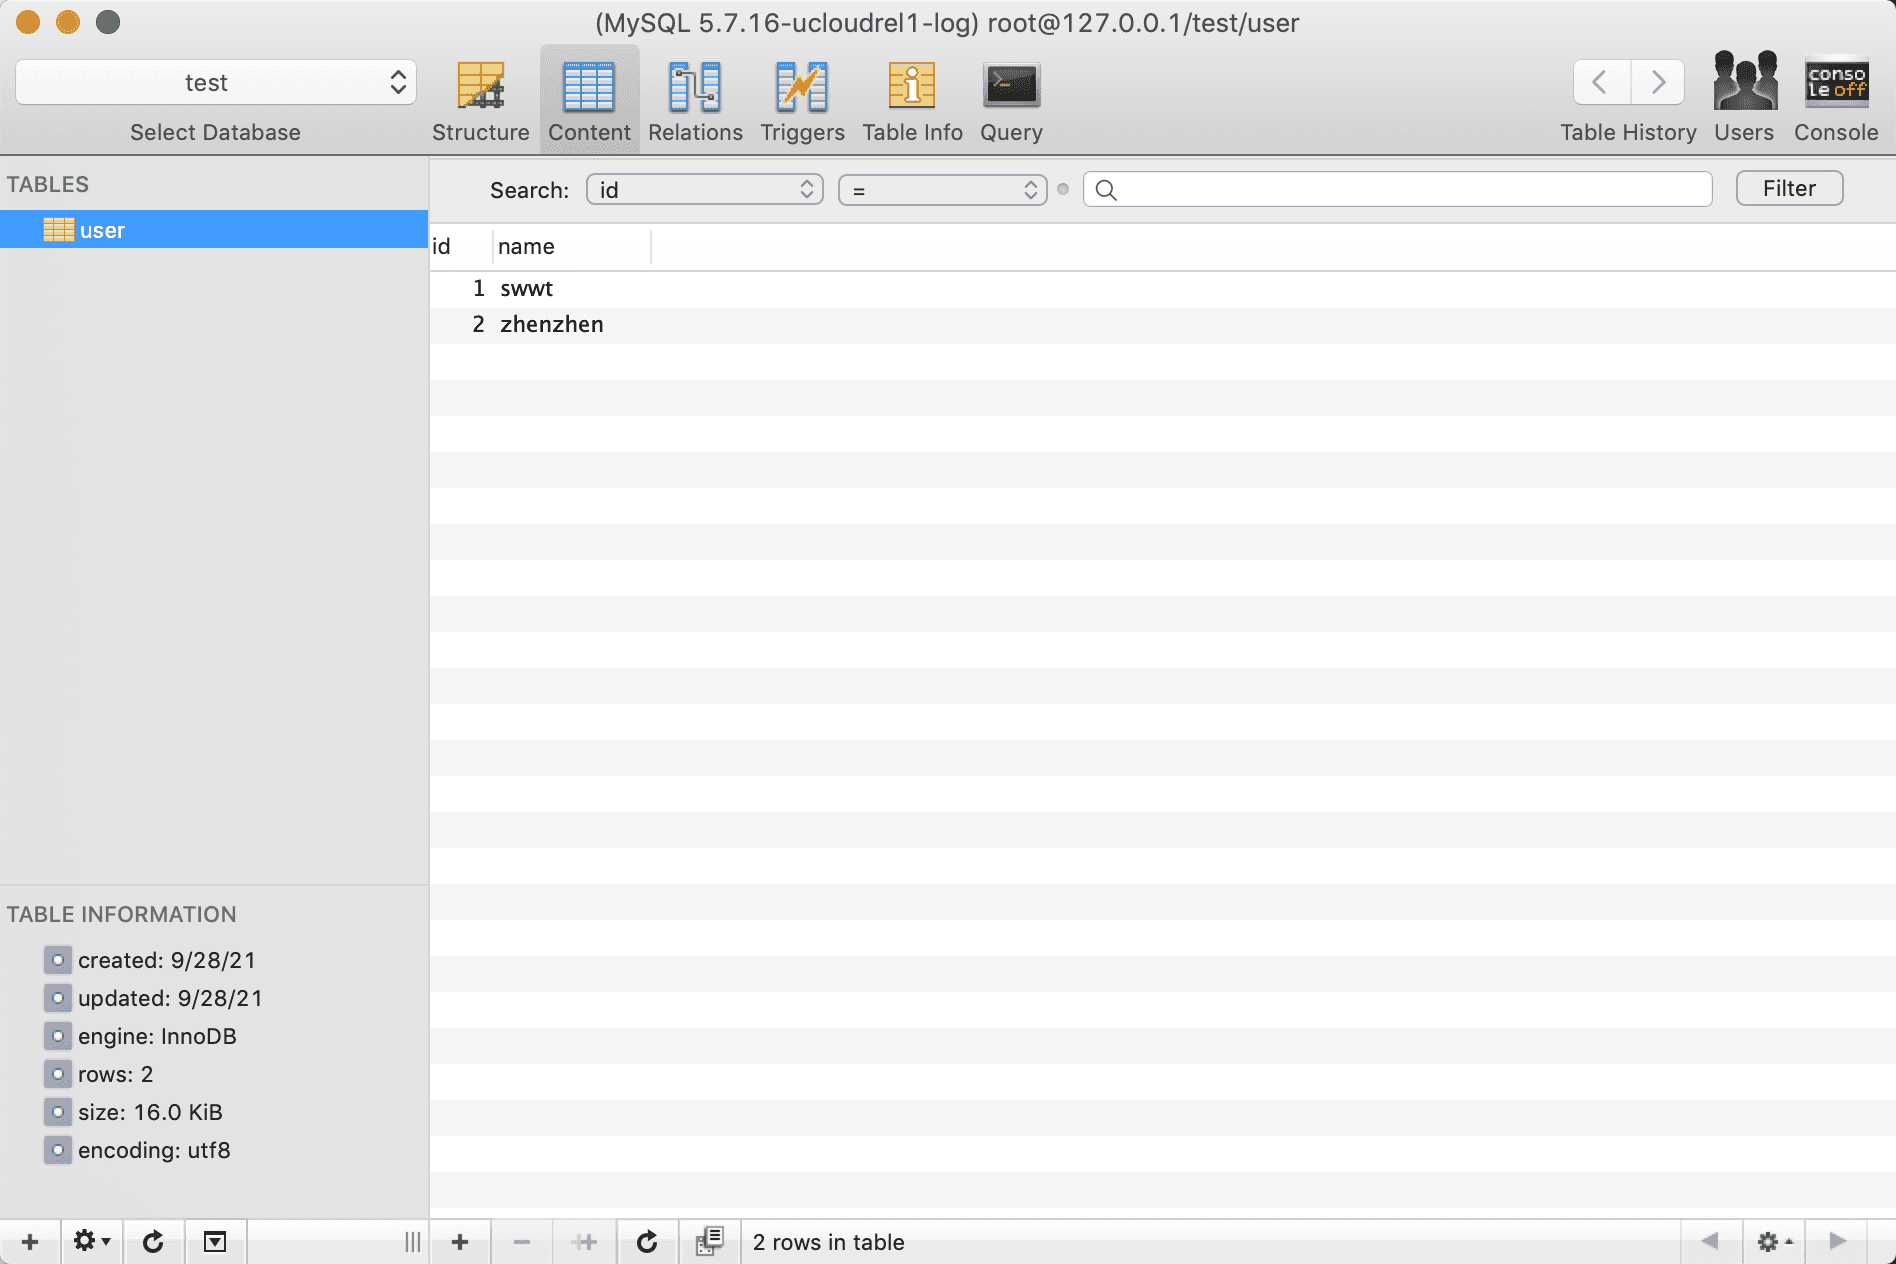Screen dimensions: 1896x1264
Task: Click the 2 rows in table status
Action: click(828, 1241)
